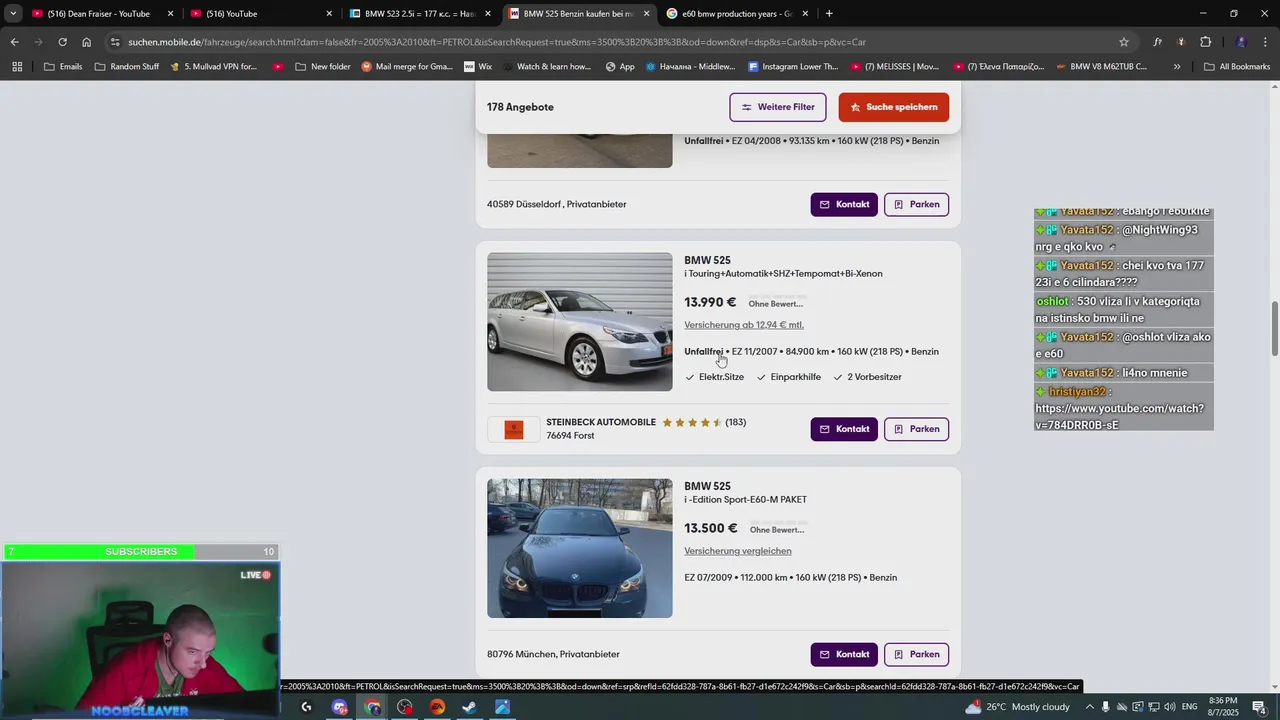The height and width of the screenshot is (720, 1280).
Task: Open dark blue BMW 525 photo
Action: click(580, 548)
